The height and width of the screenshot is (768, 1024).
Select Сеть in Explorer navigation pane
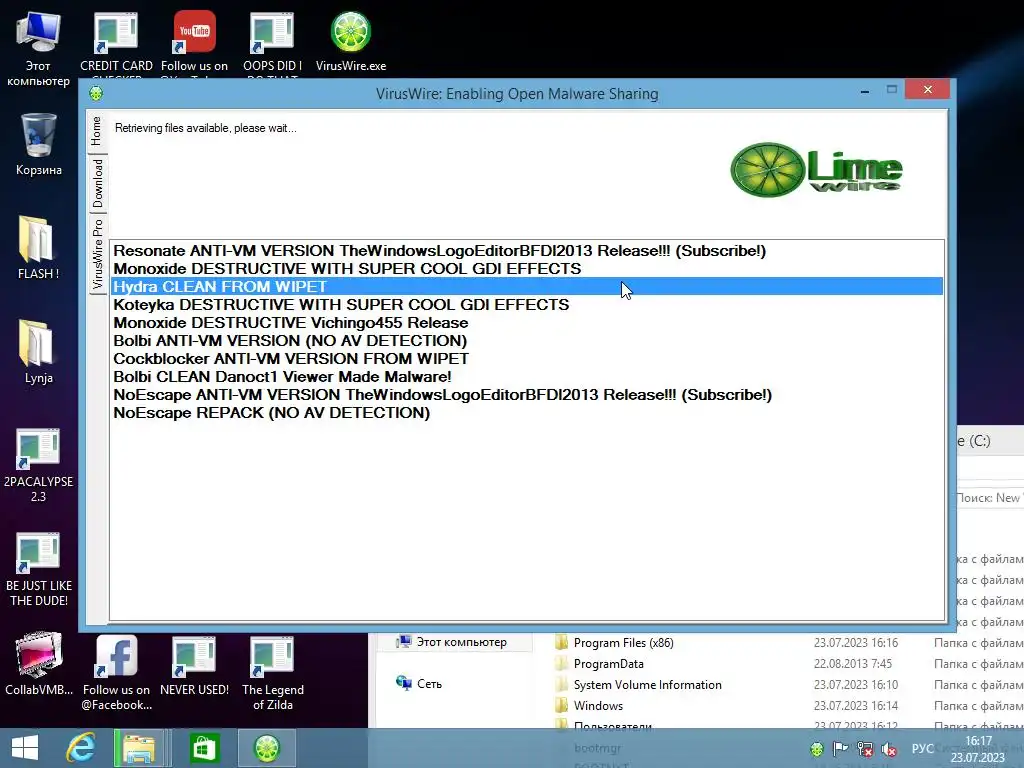419,684
